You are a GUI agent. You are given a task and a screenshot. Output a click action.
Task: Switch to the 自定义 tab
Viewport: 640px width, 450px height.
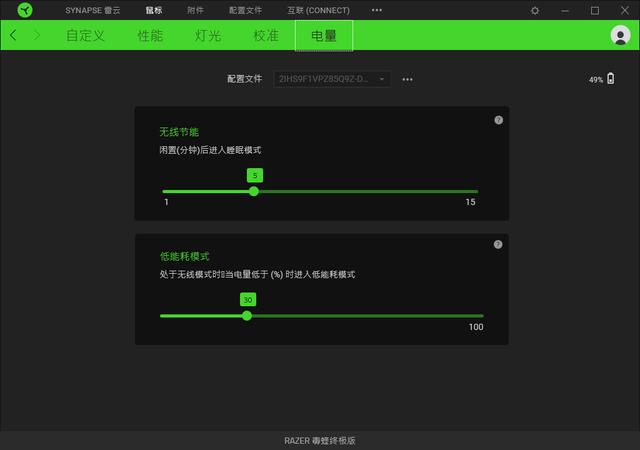(x=85, y=36)
